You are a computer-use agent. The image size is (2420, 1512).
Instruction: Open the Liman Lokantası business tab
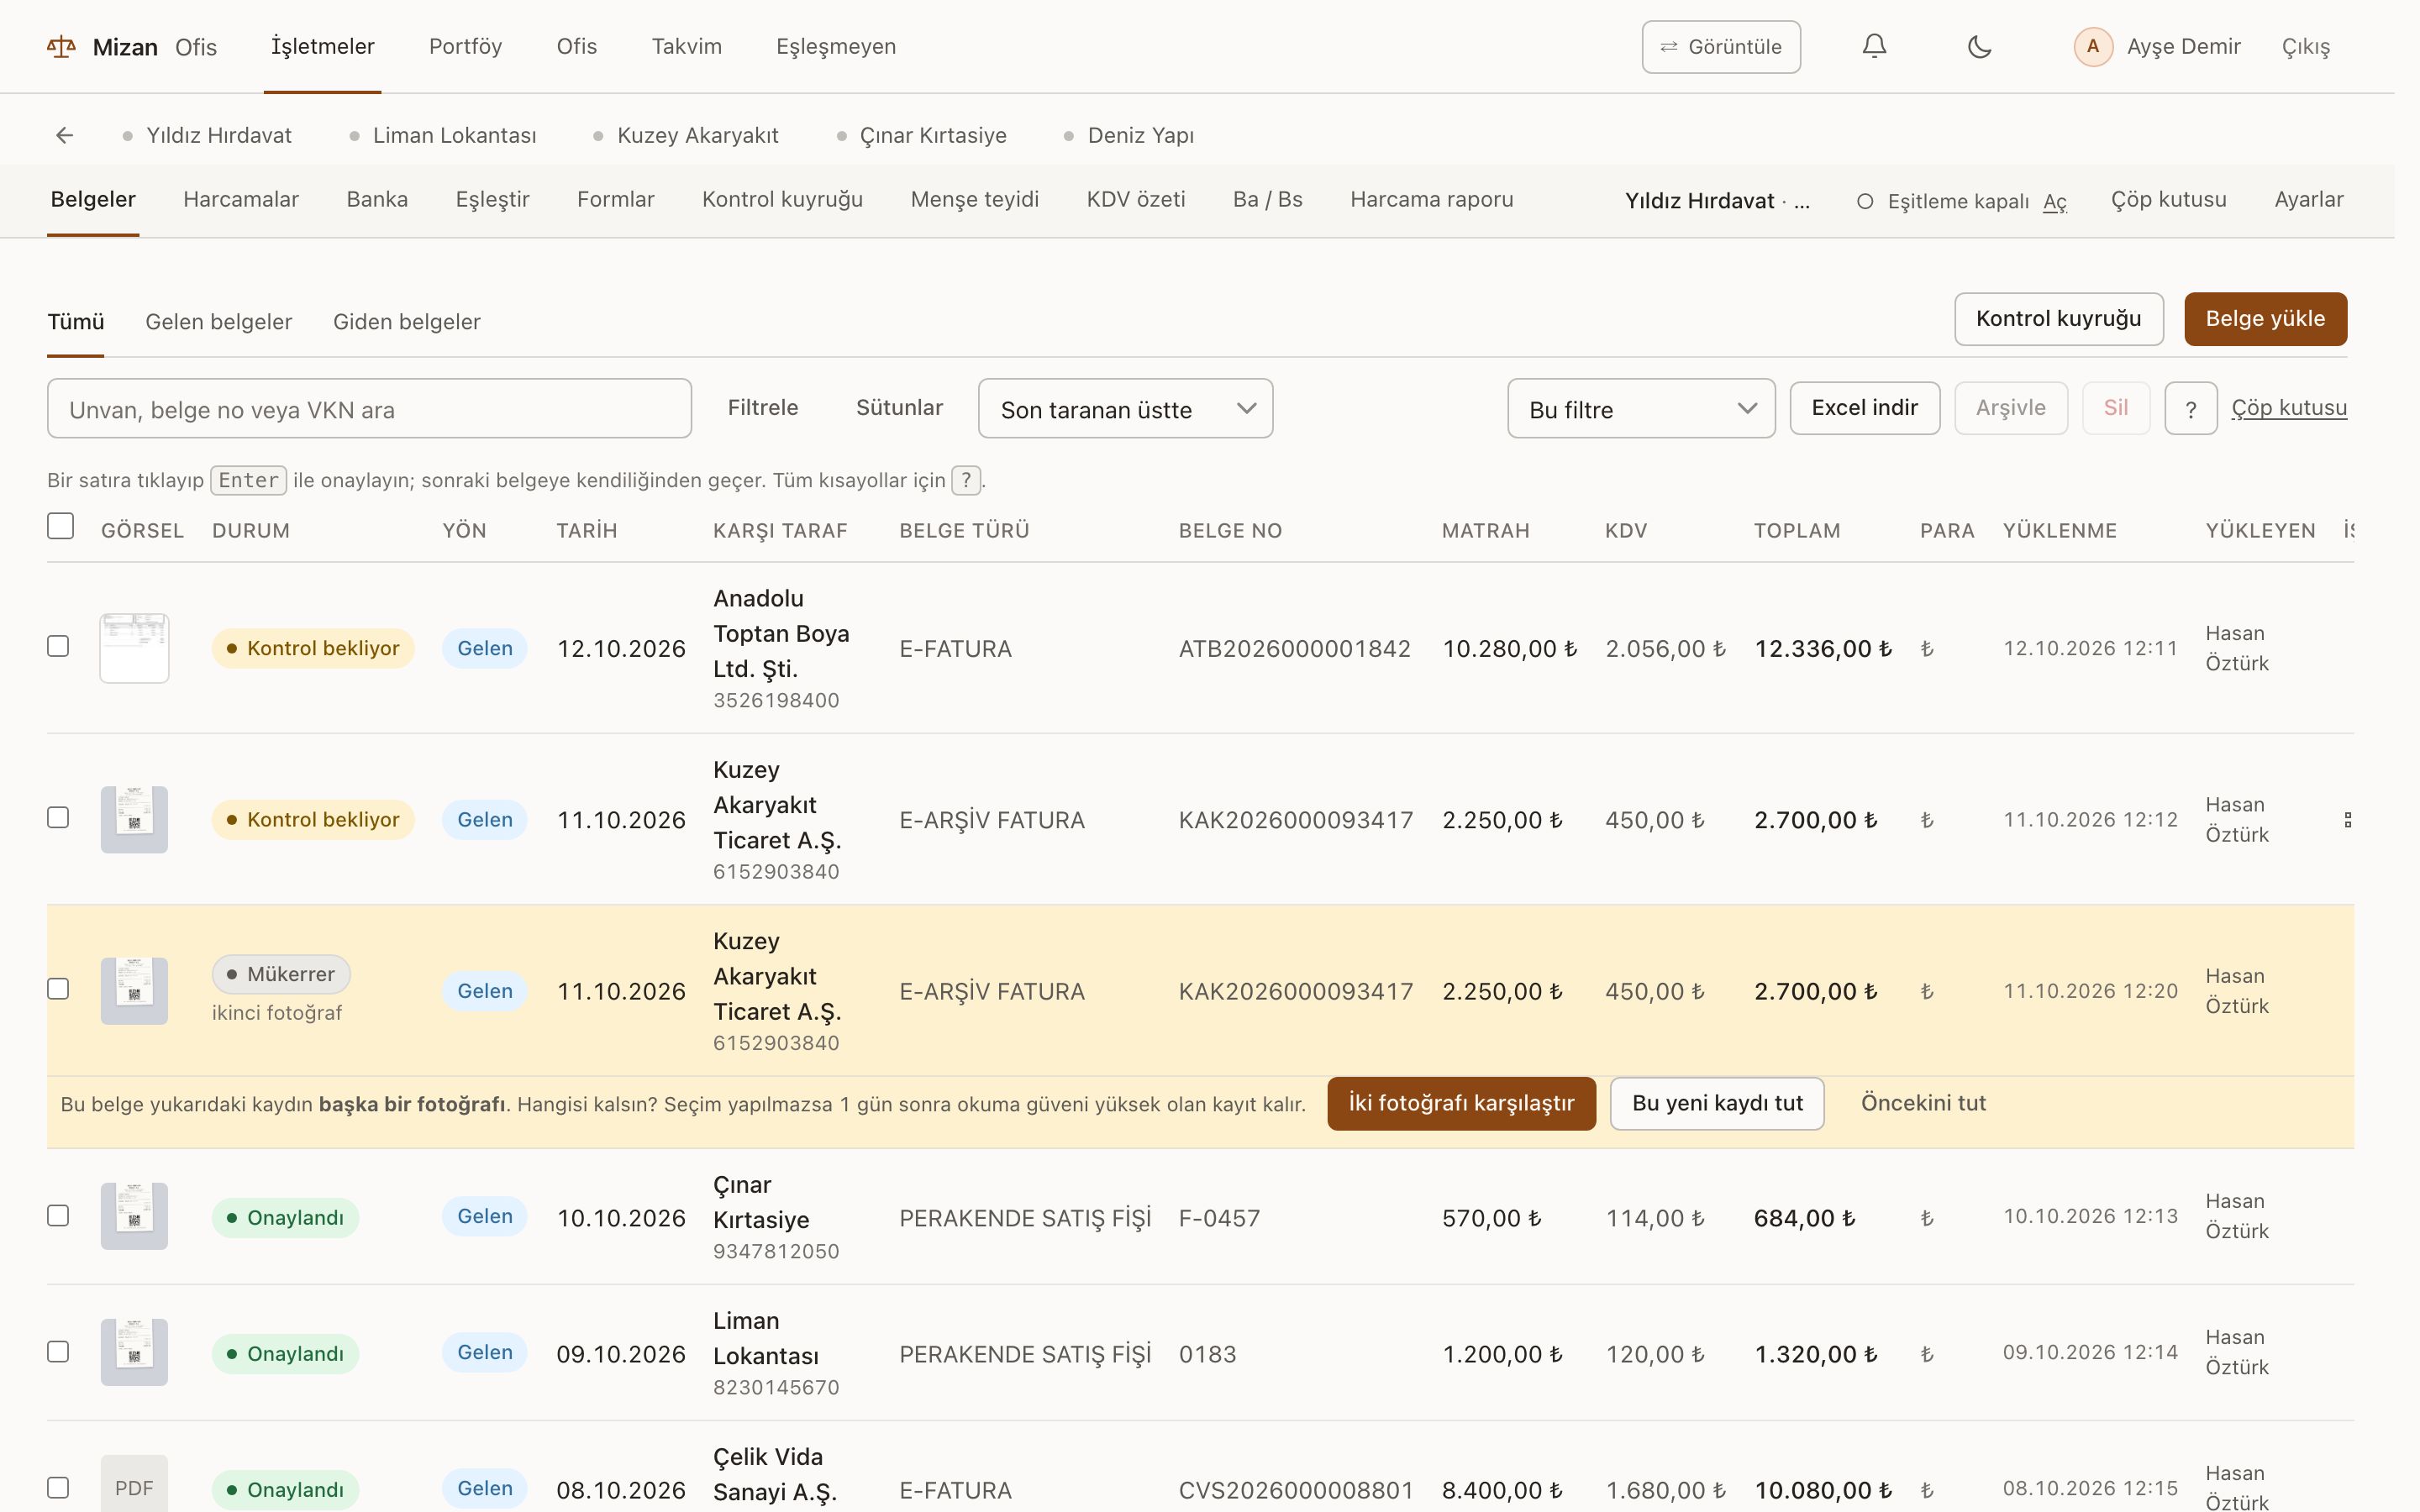(443, 135)
